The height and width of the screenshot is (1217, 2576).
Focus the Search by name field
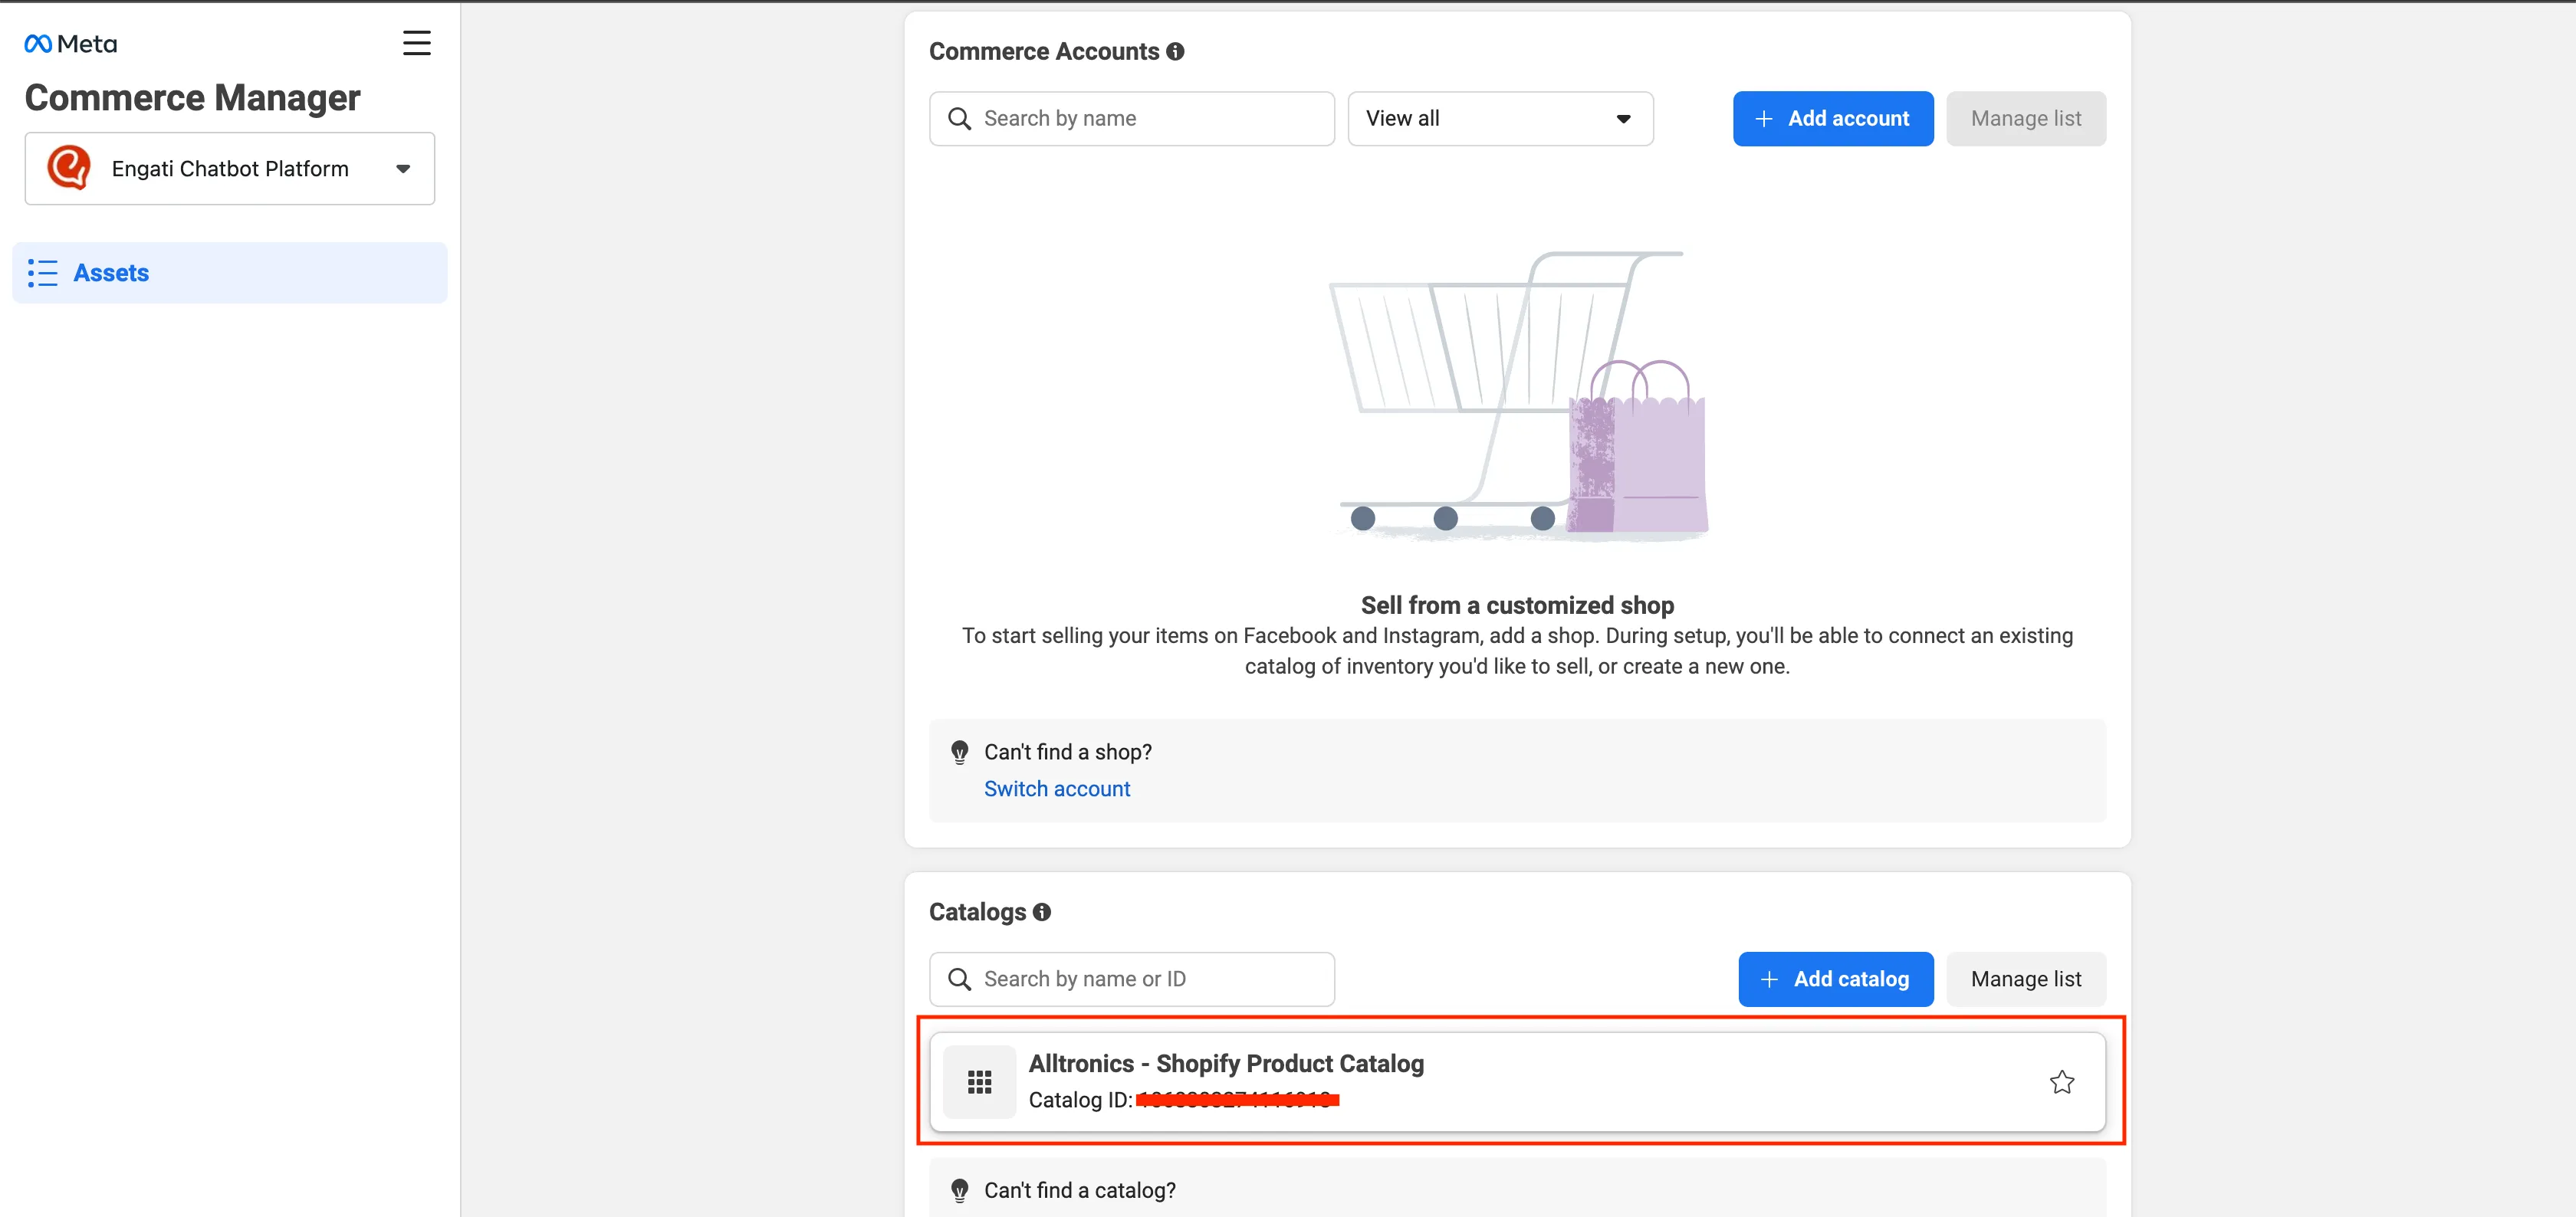tap(1131, 119)
